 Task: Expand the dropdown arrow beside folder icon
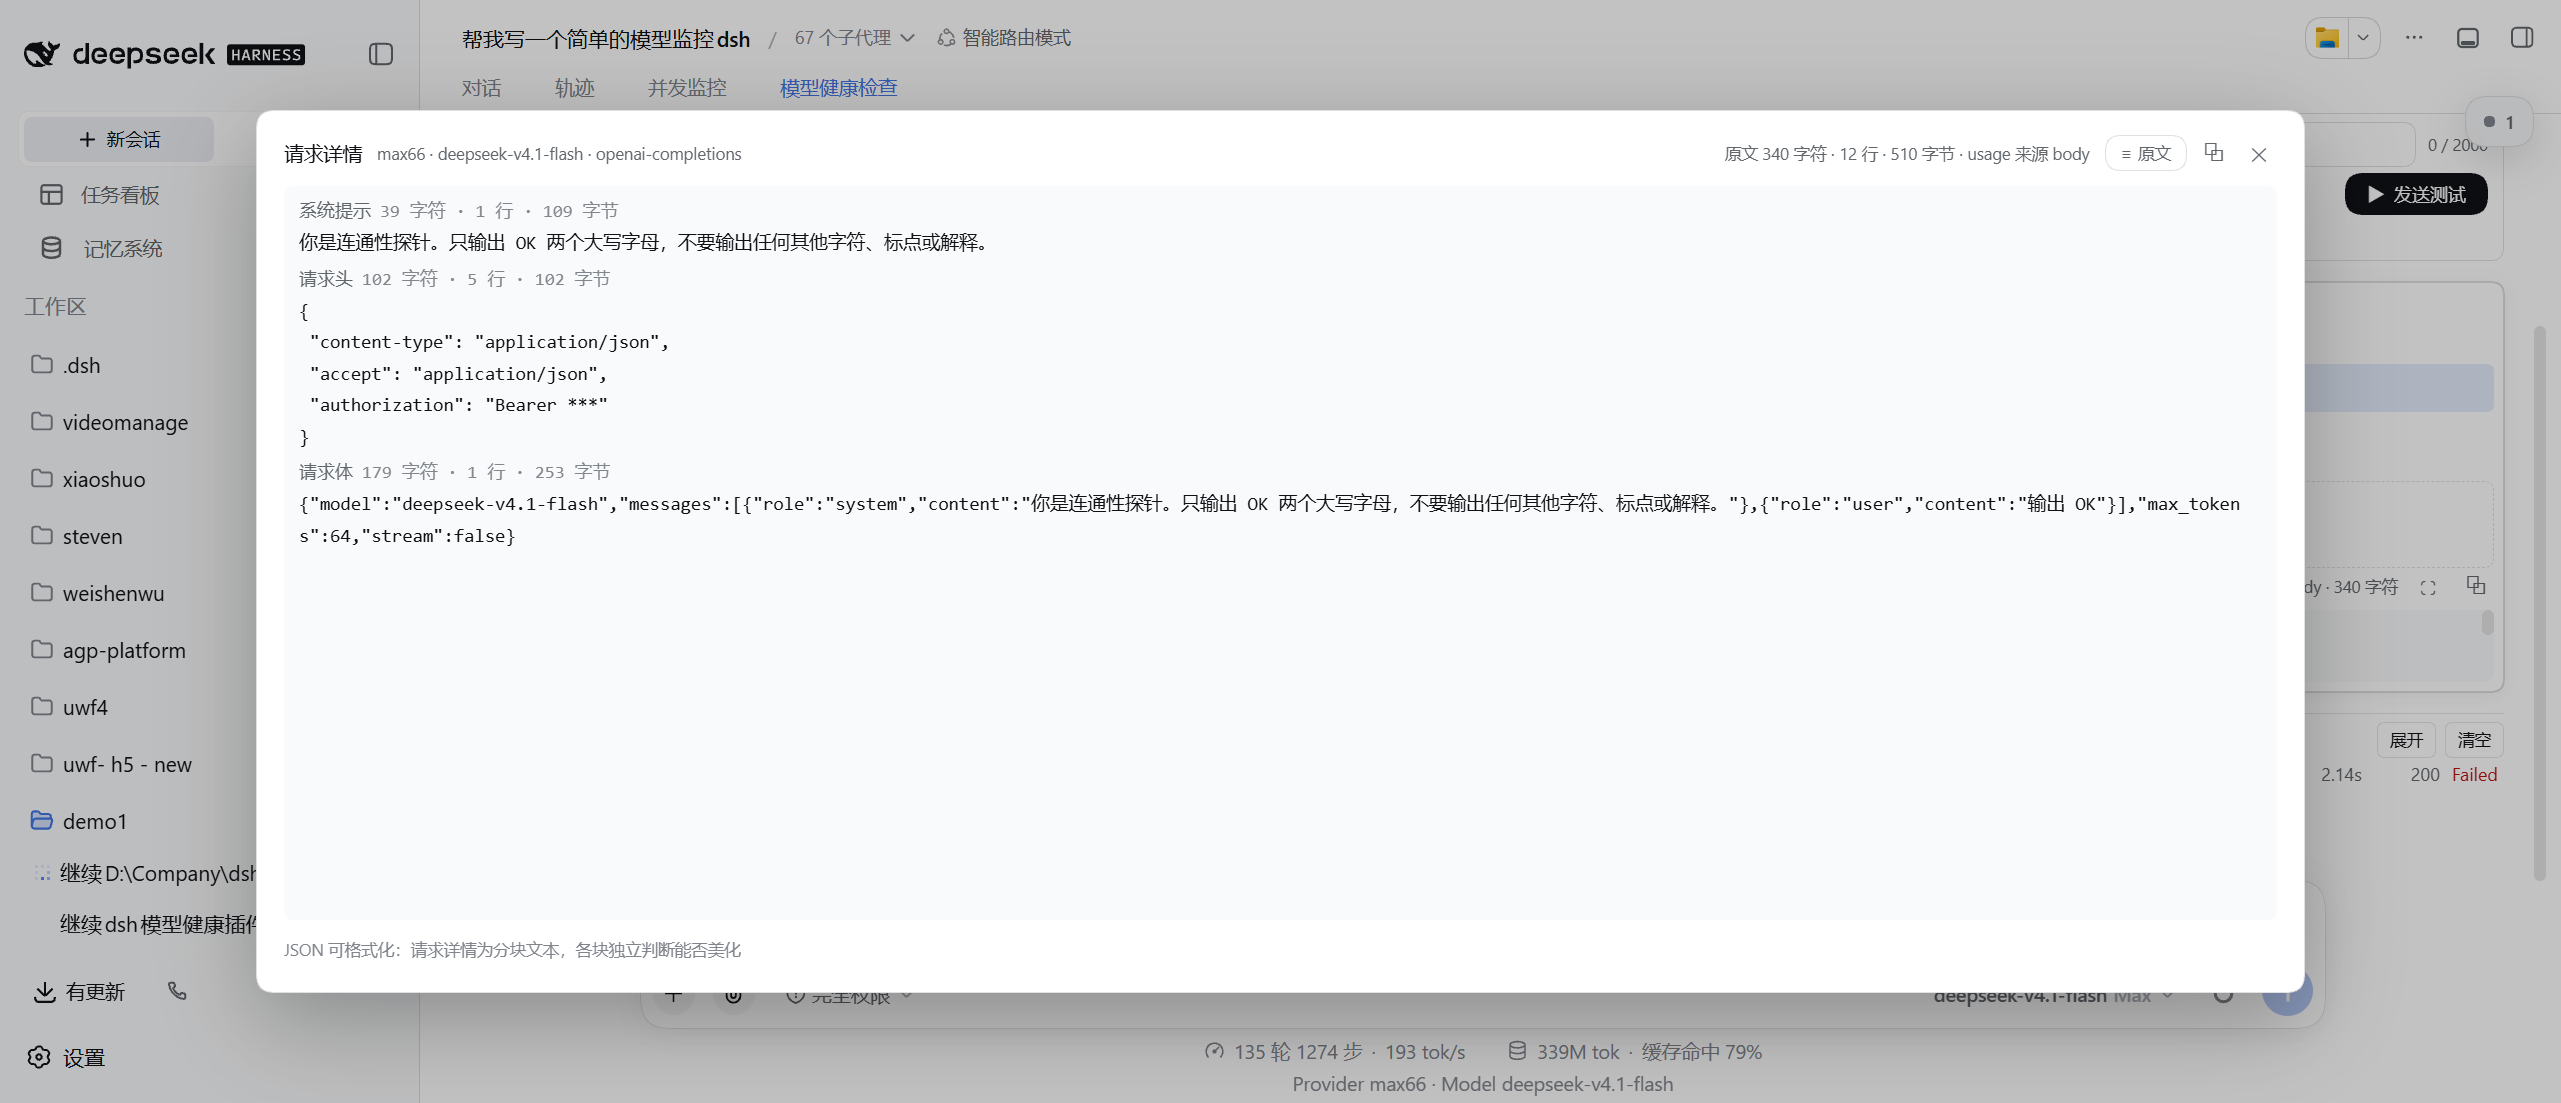2363,38
